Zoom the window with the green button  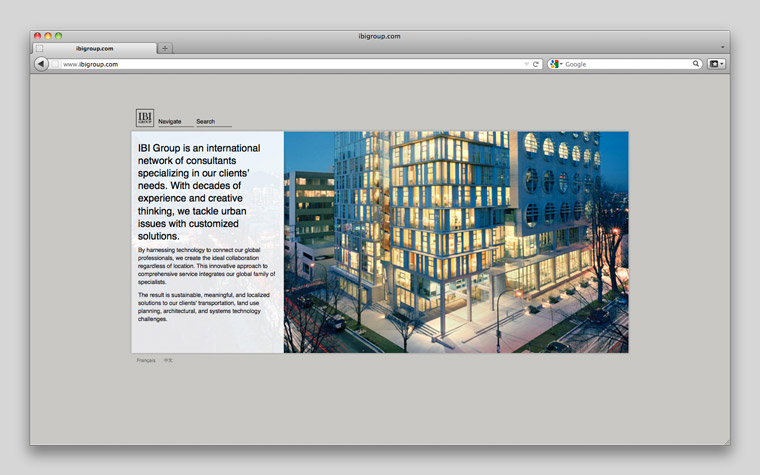click(58, 36)
